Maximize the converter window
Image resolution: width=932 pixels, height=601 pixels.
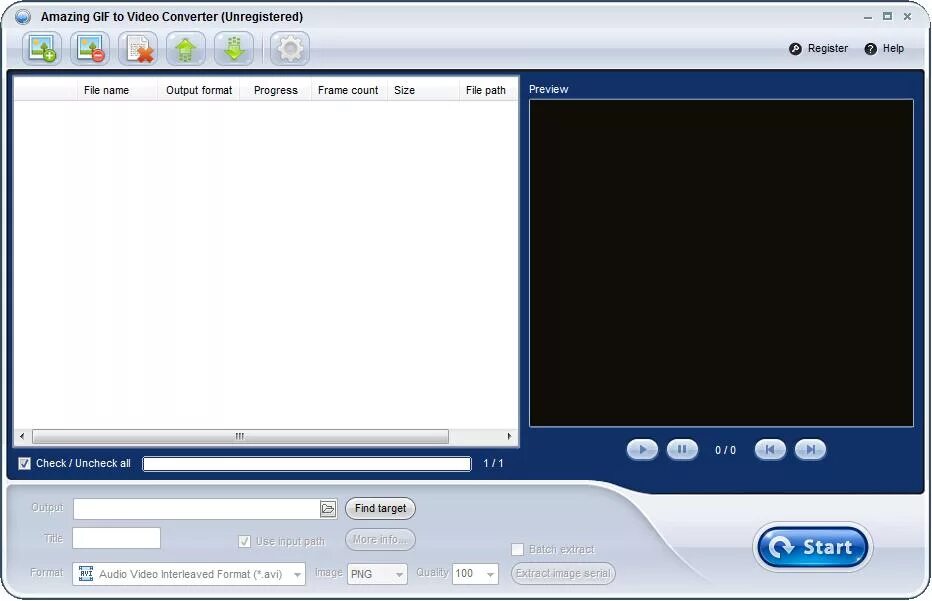(x=887, y=17)
